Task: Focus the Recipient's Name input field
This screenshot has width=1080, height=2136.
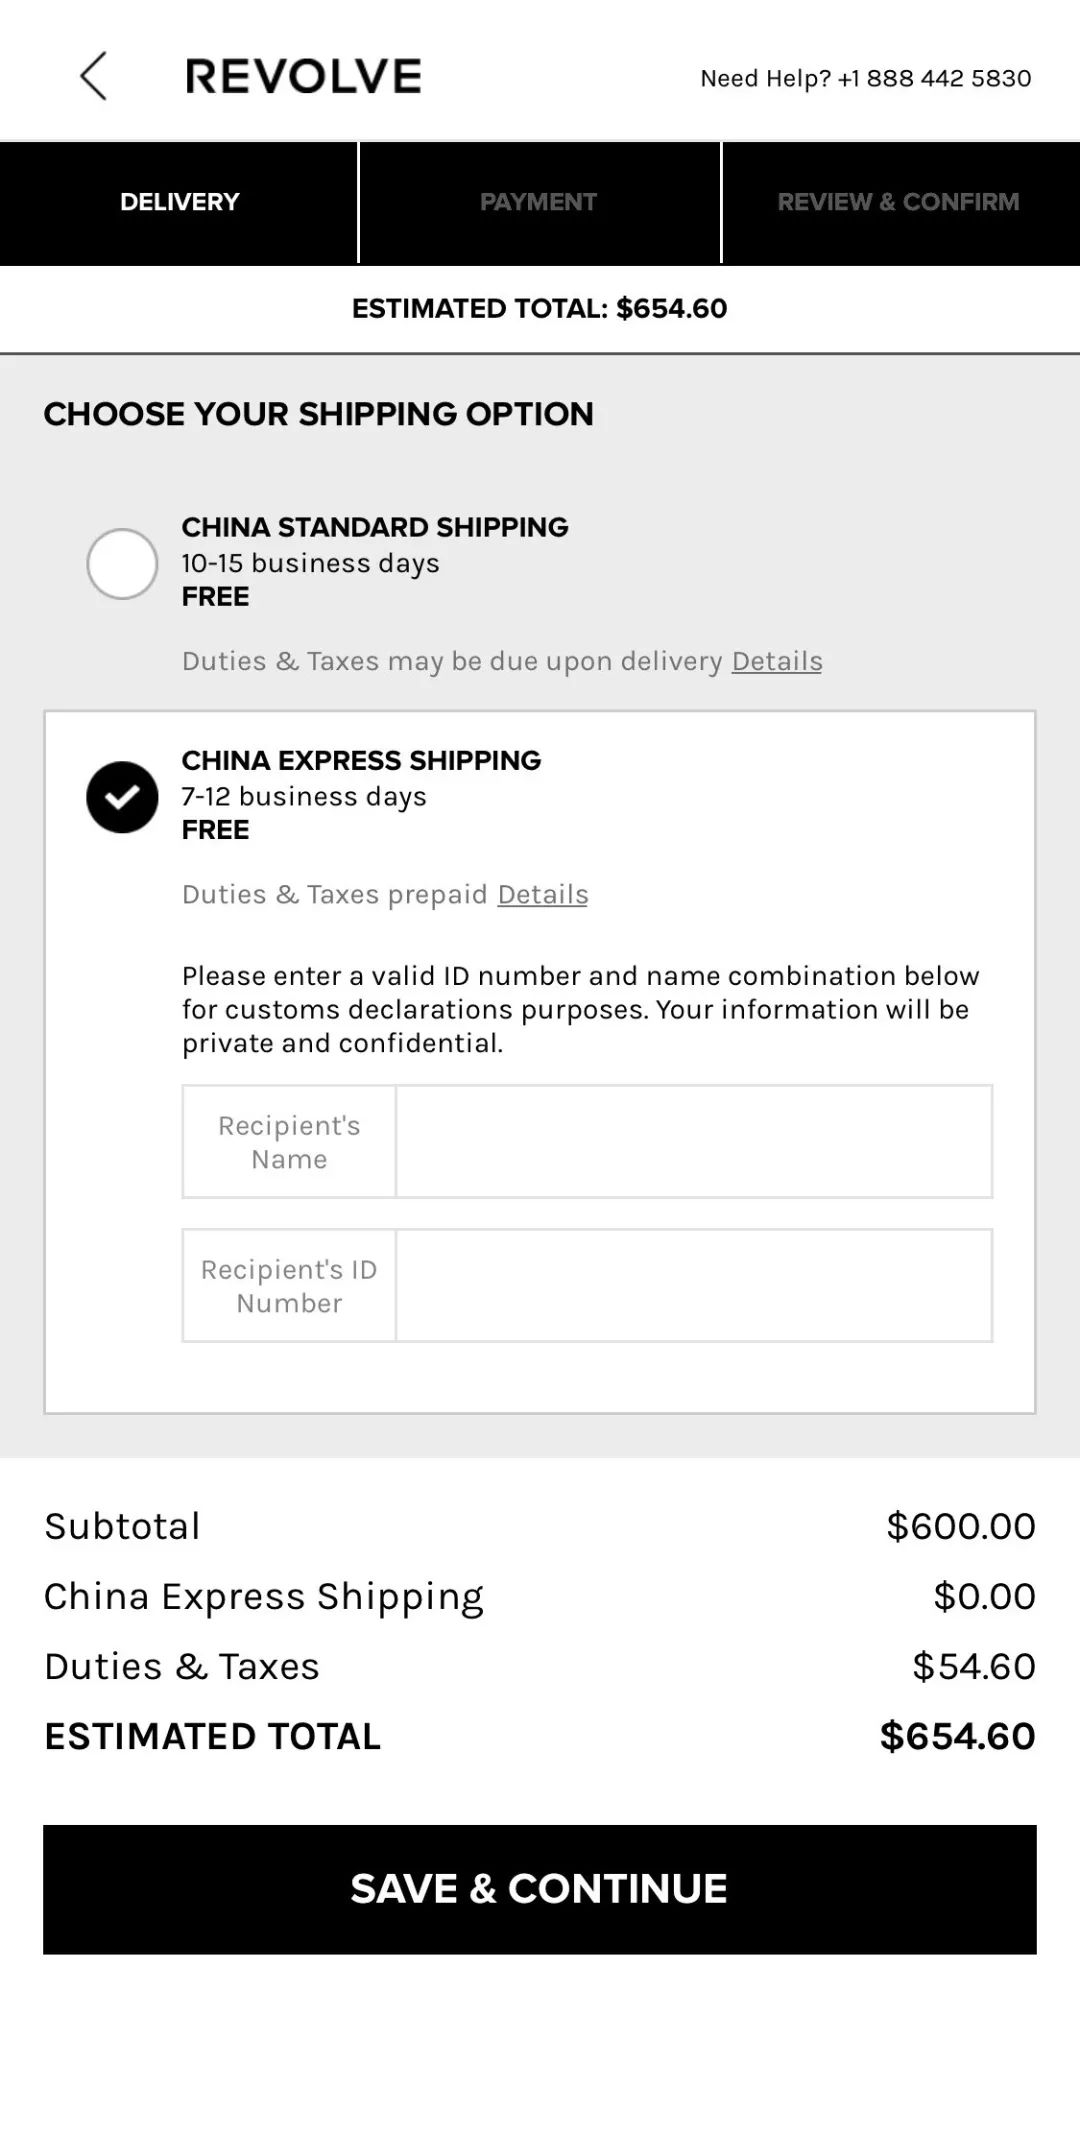Action: click(693, 1141)
